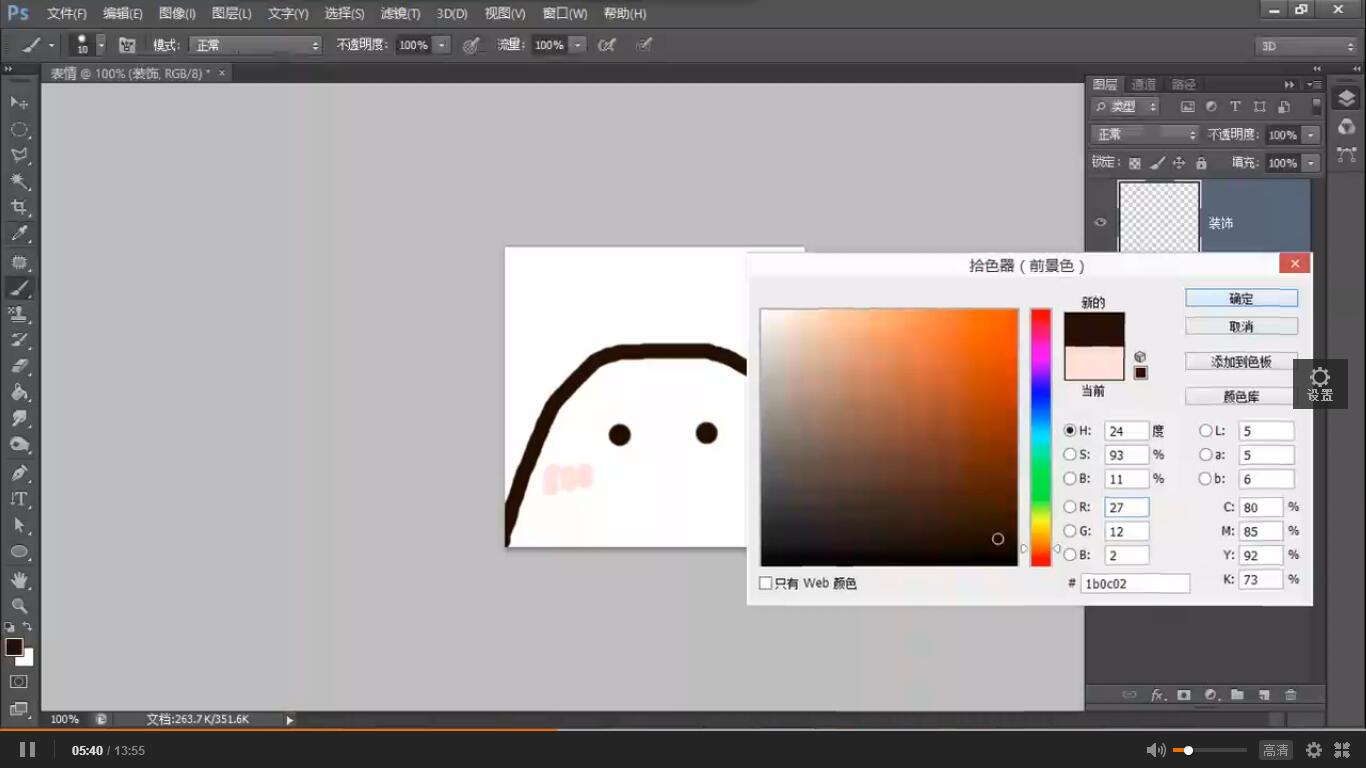The width and height of the screenshot is (1366, 768).
Task: Open the brush preset picker arrow
Action: tap(101, 45)
